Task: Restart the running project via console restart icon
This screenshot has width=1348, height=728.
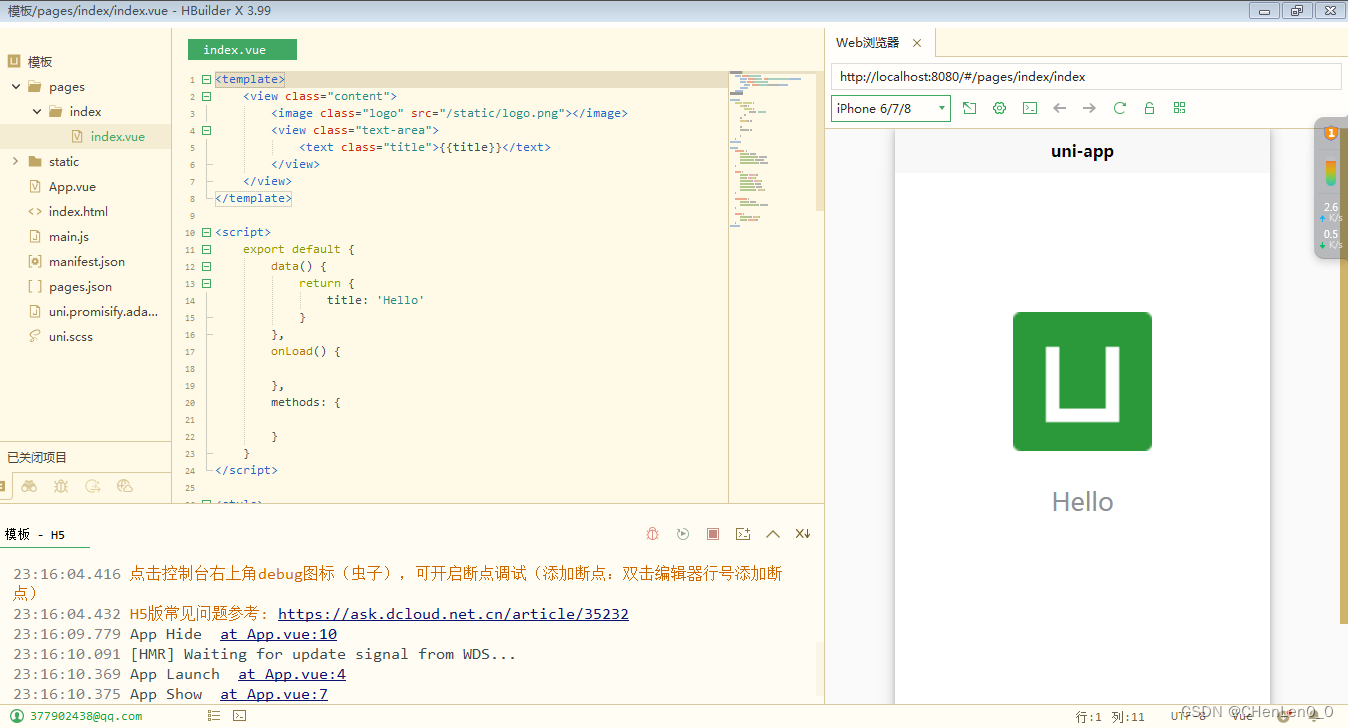Action: pos(683,533)
